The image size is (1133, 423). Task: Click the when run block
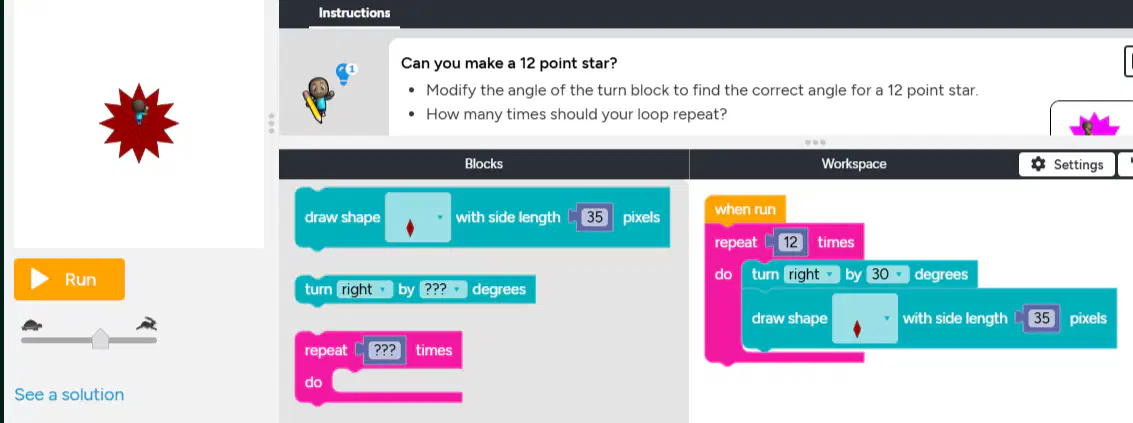click(x=745, y=210)
